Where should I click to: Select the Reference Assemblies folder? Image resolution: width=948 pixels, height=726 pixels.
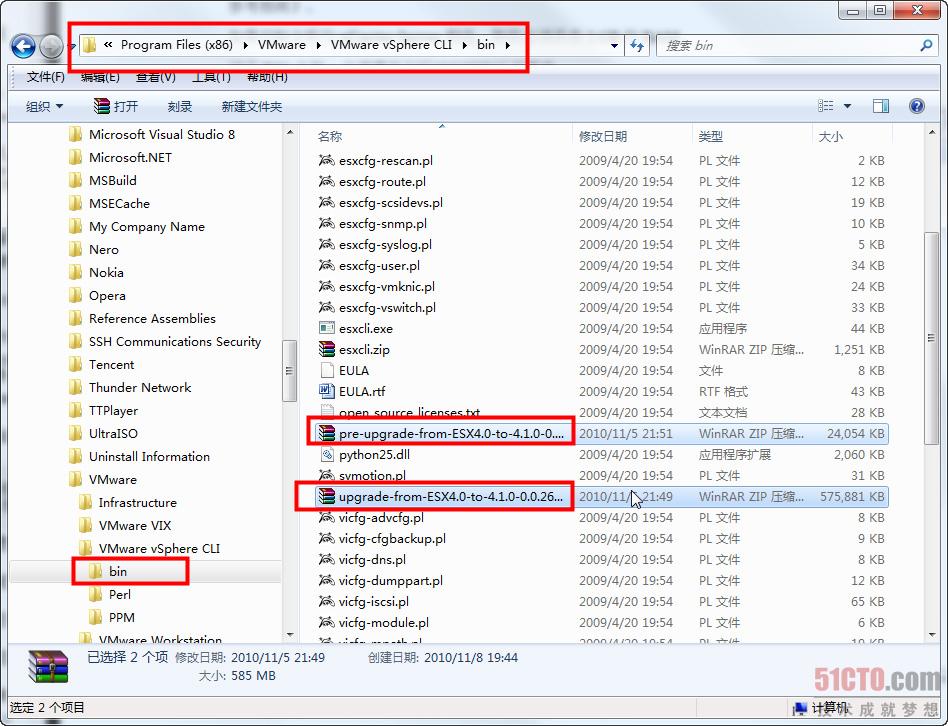(142, 318)
